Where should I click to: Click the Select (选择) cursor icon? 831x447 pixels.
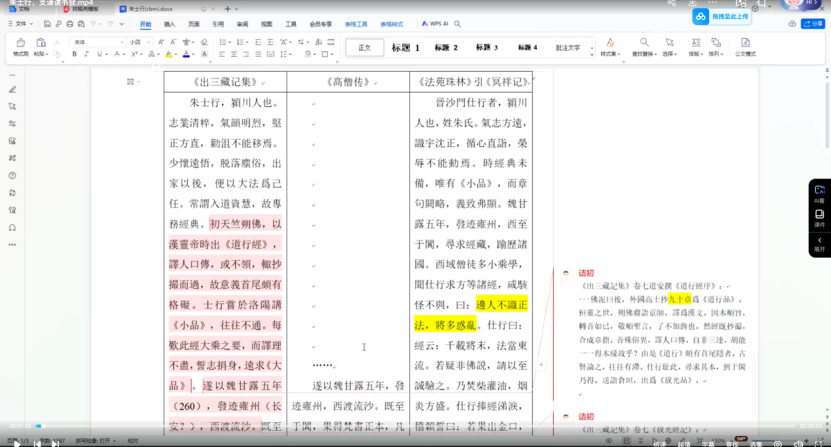[669, 42]
